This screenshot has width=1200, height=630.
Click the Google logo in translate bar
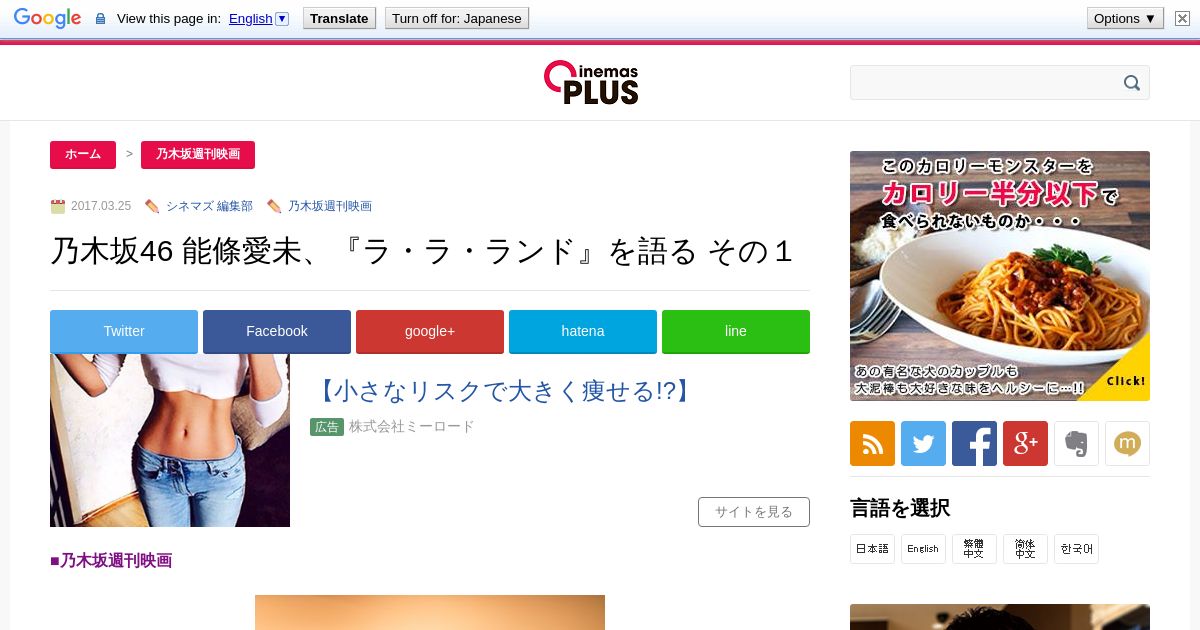pos(47,18)
